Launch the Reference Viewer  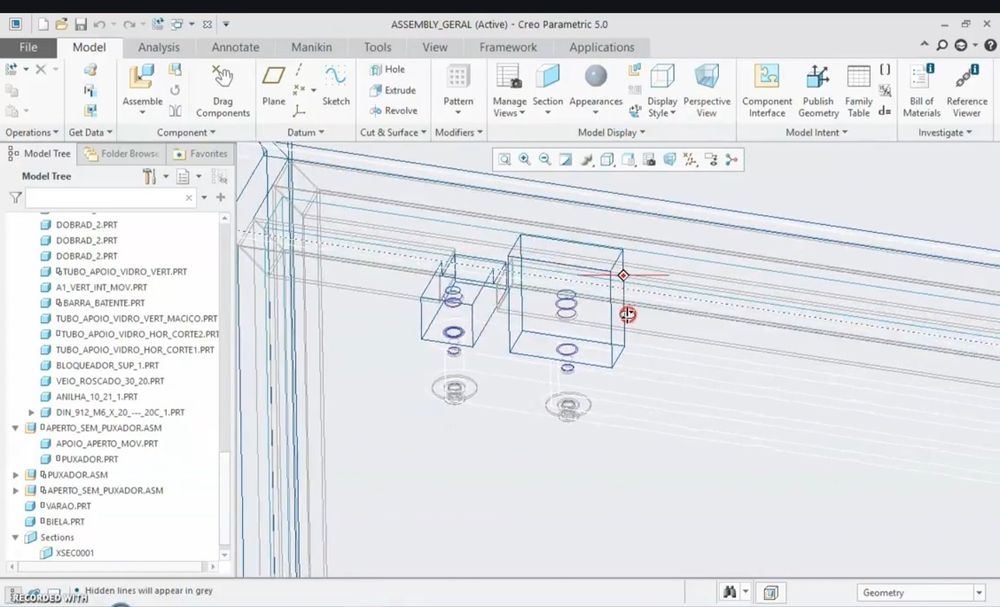pos(967,90)
